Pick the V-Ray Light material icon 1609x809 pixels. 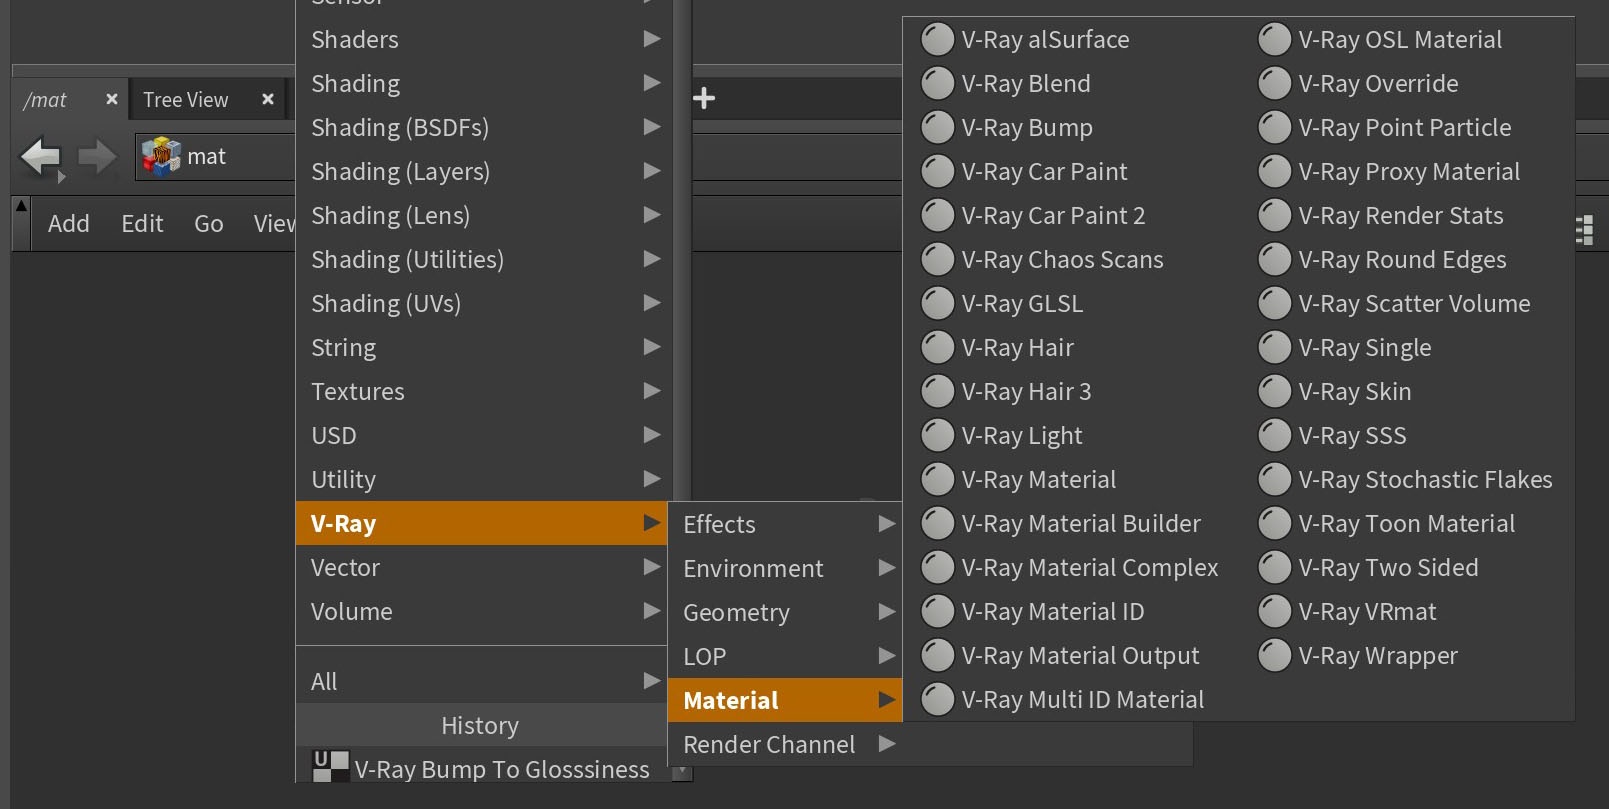coord(937,436)
